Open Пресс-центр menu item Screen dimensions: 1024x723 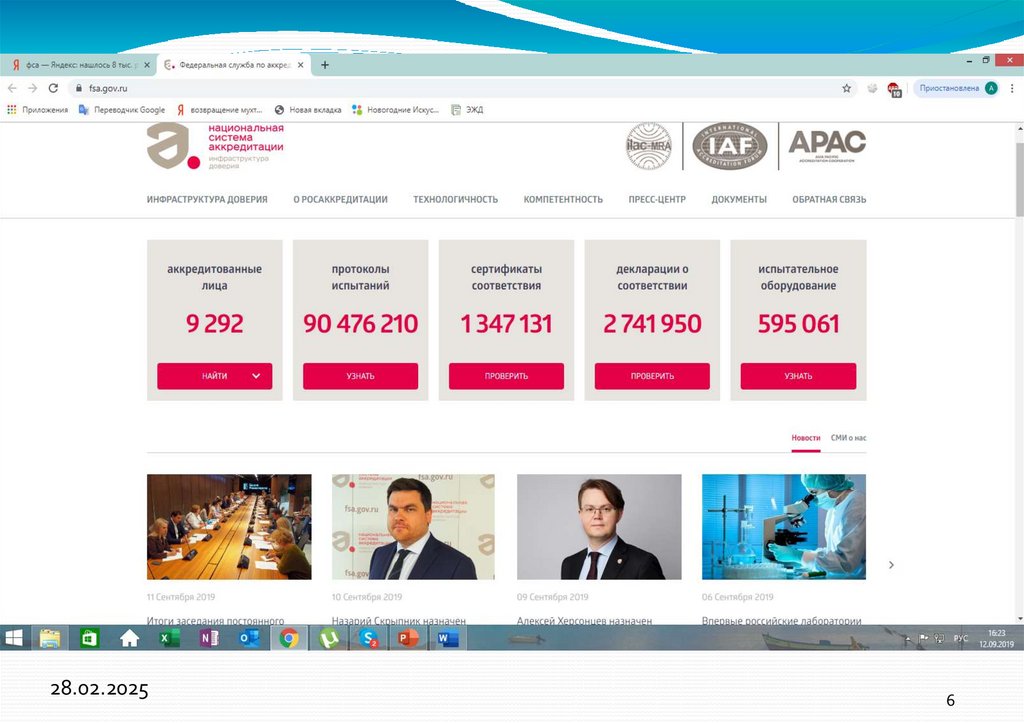coord(657,200)
